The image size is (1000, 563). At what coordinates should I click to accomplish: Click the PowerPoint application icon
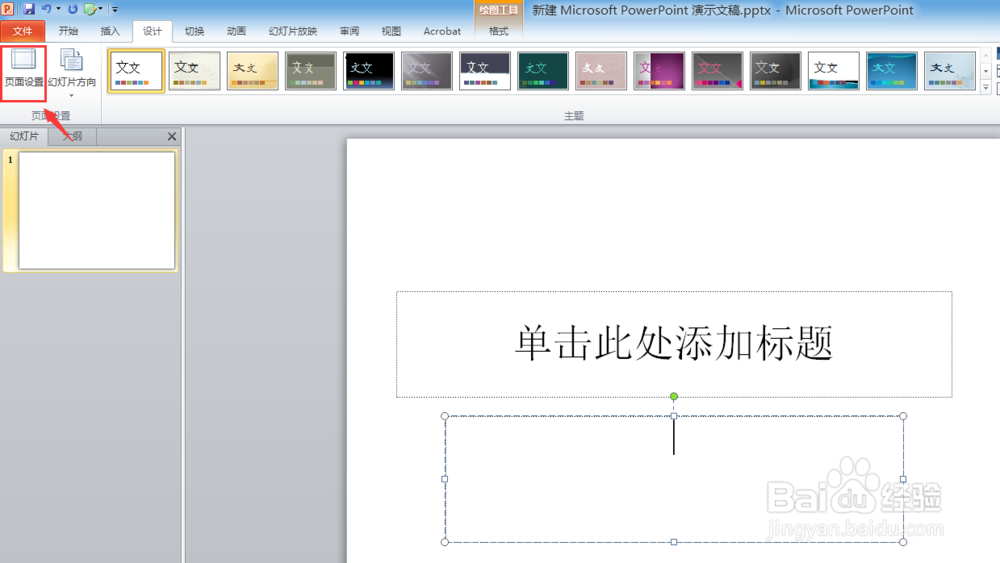[x=8, y=9]
